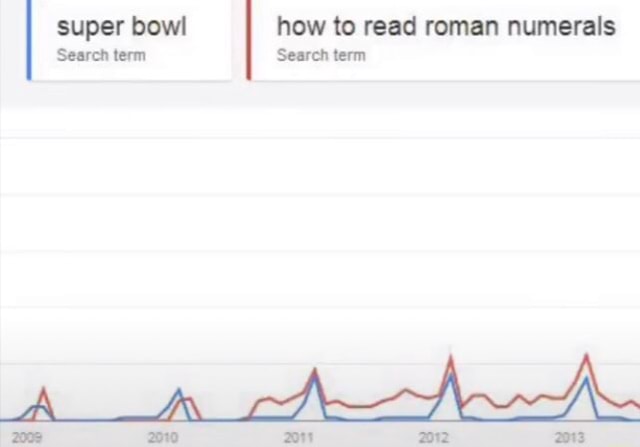Click the "super bowl" search term title
This screenshot has height=447, width=640.
(x=121, y=26)
